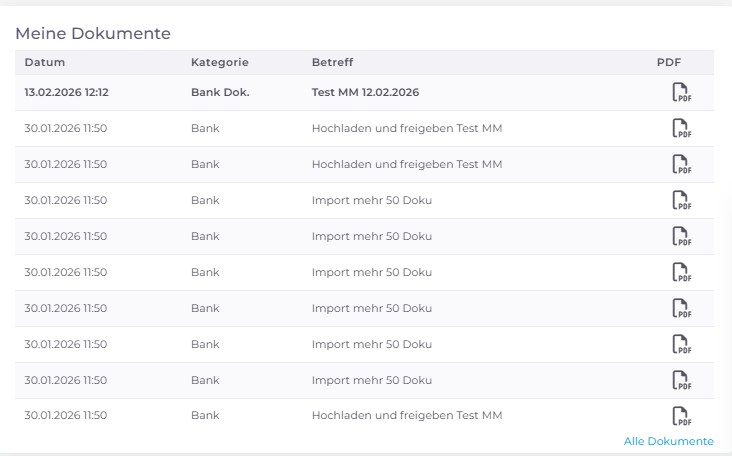Open PDF of first Hochladen und freigeben row
Viewport: 732px width, 456px height.
[x=680, y=129]
